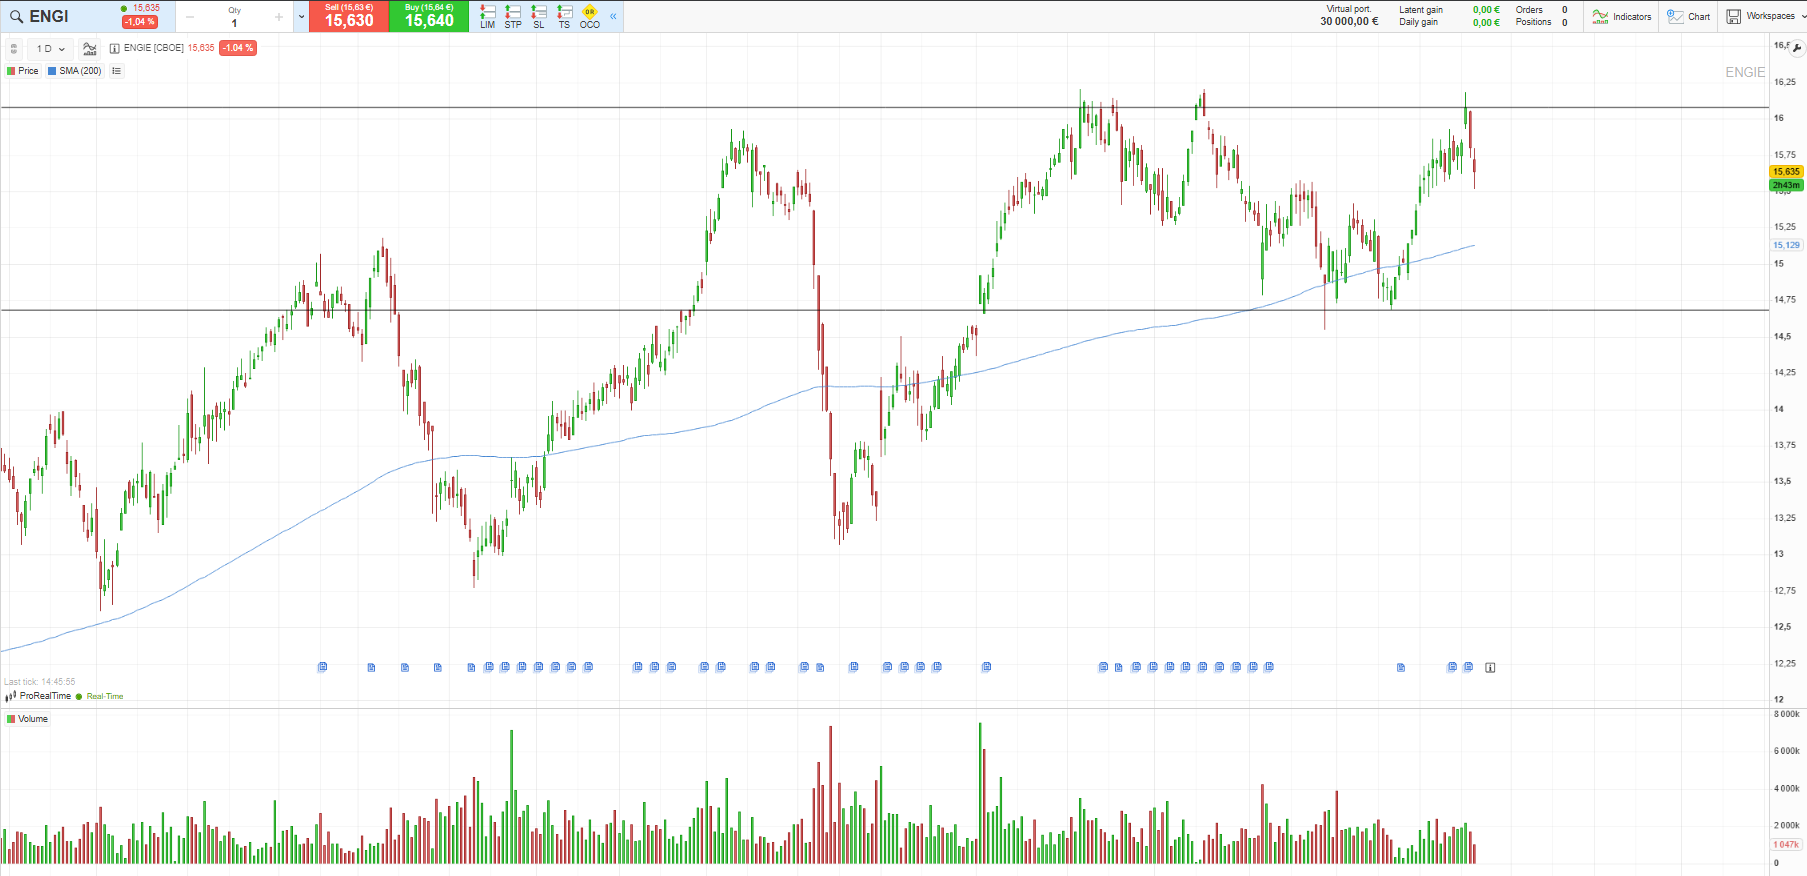This screenshot has width=1807, height=876.
Task: Open ENGIE instrument info icon
Action: pos(115,48)
